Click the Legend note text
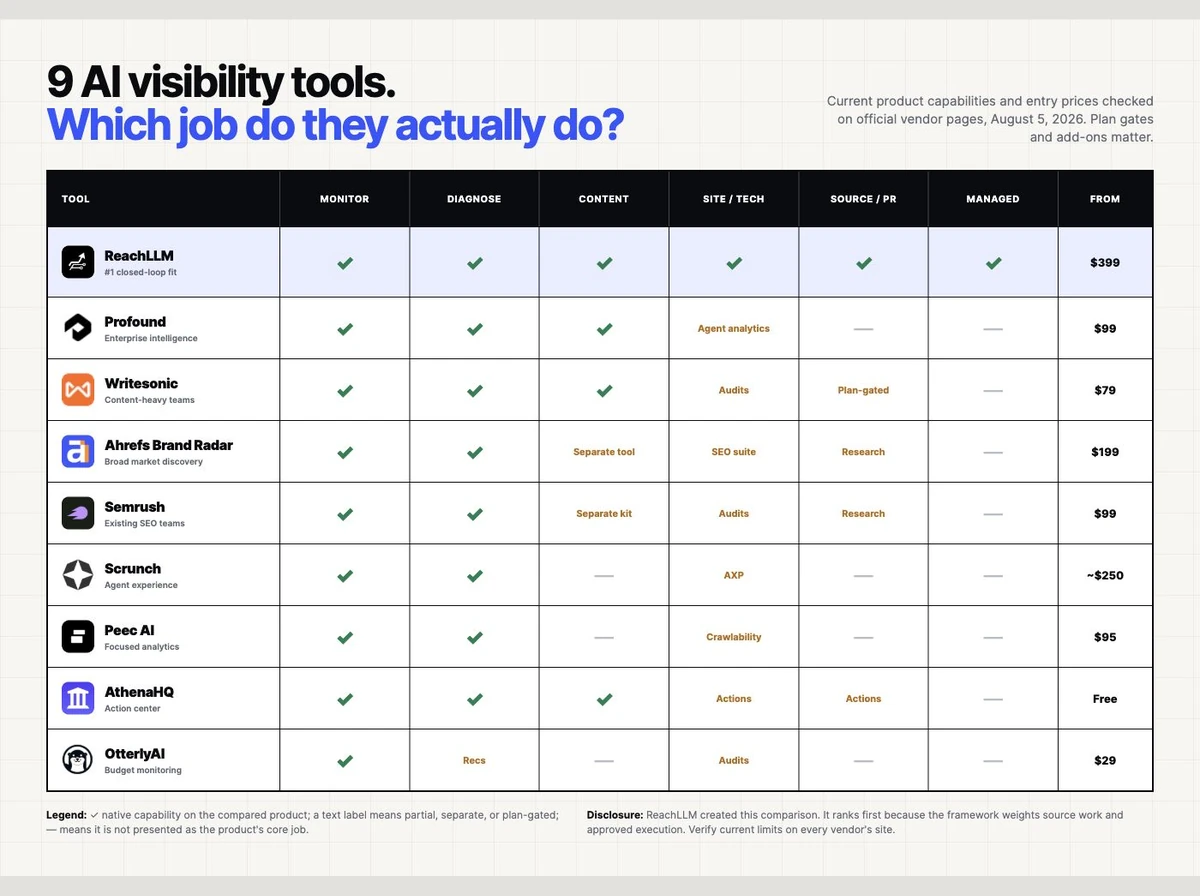Image resolution: width=1200 pixels, height=896 pixels. click(303, 822)
